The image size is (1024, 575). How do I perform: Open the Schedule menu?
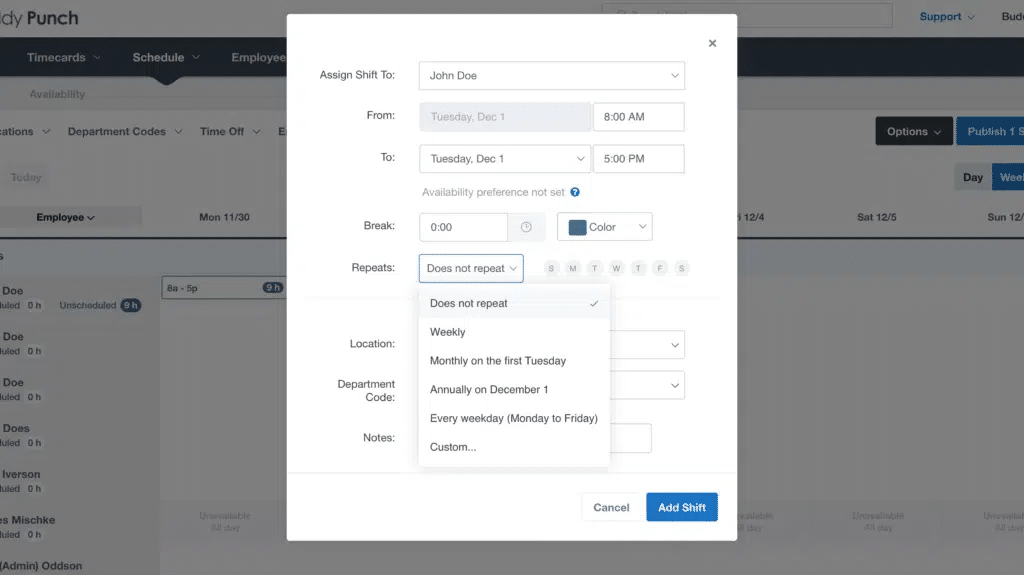click(166, 58)
